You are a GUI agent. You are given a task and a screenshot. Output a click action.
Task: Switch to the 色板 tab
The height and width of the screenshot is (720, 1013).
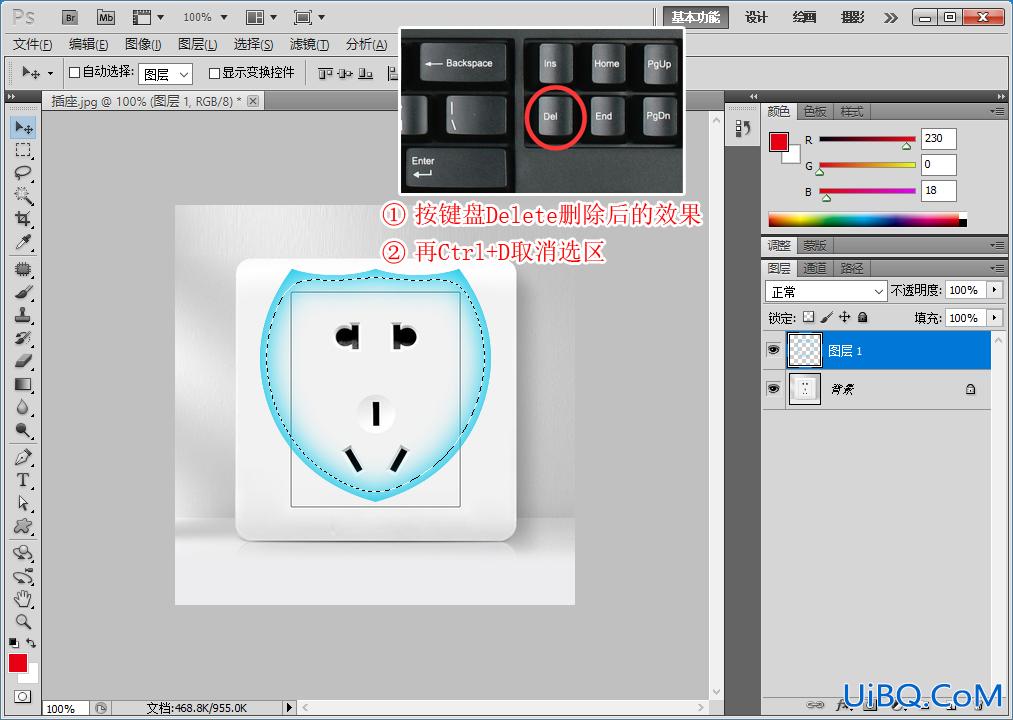coord(815,112)
